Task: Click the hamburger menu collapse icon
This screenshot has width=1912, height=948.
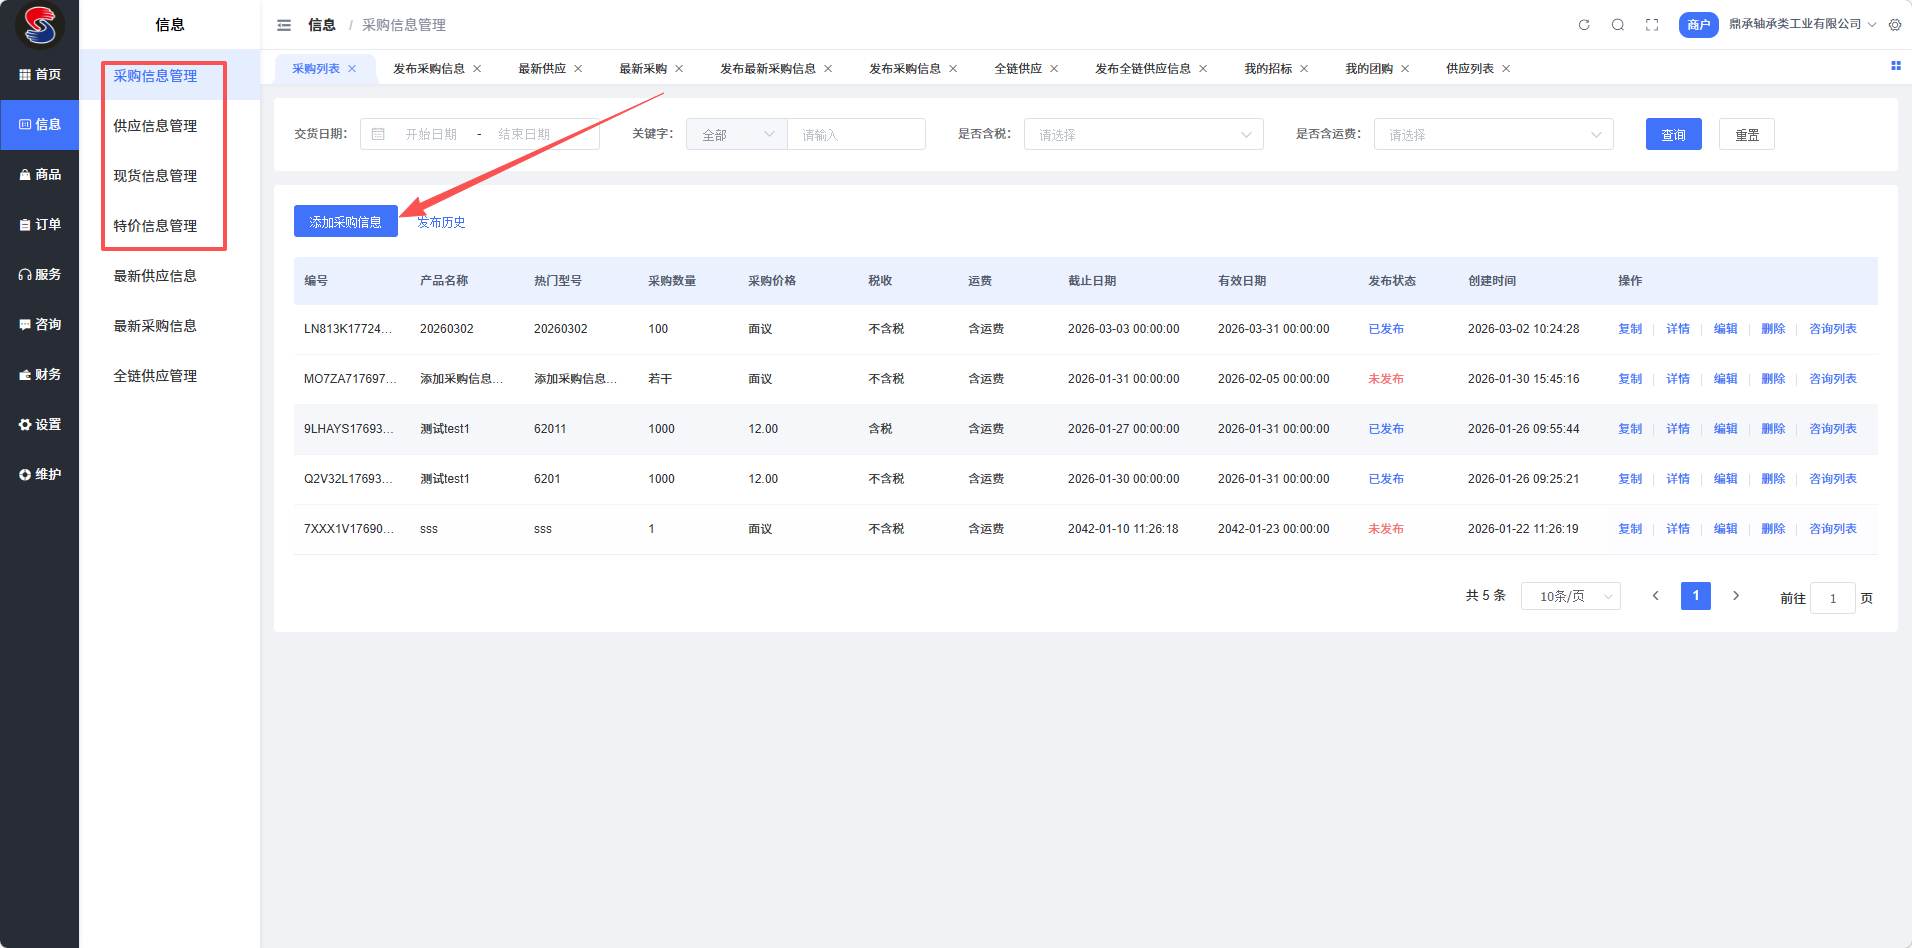Action: click(x=284, y=25)
